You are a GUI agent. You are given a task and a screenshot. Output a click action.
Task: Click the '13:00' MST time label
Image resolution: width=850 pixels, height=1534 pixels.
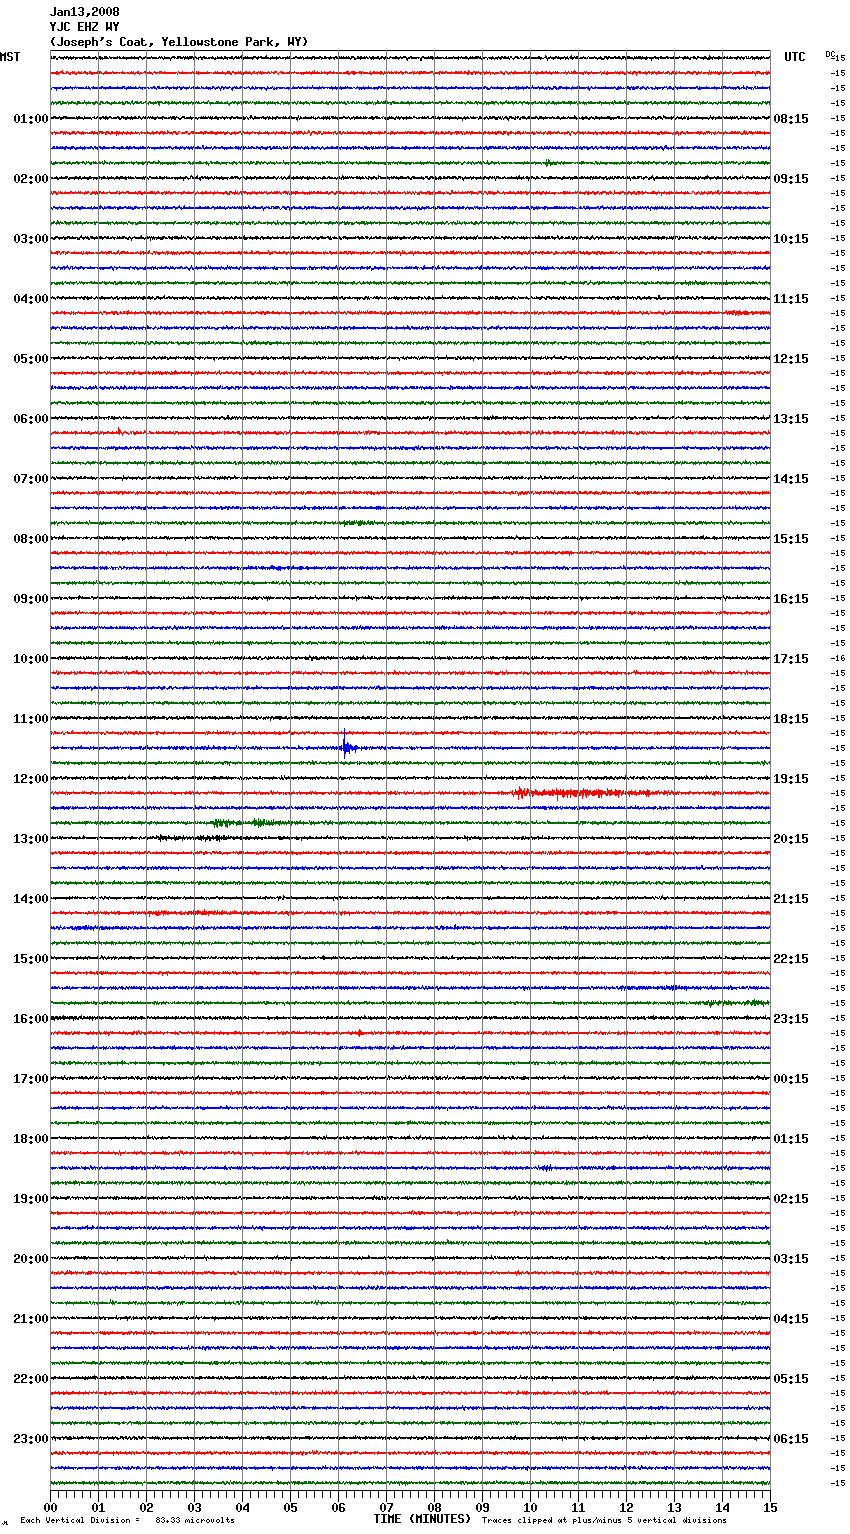click(x=31, y=839)
